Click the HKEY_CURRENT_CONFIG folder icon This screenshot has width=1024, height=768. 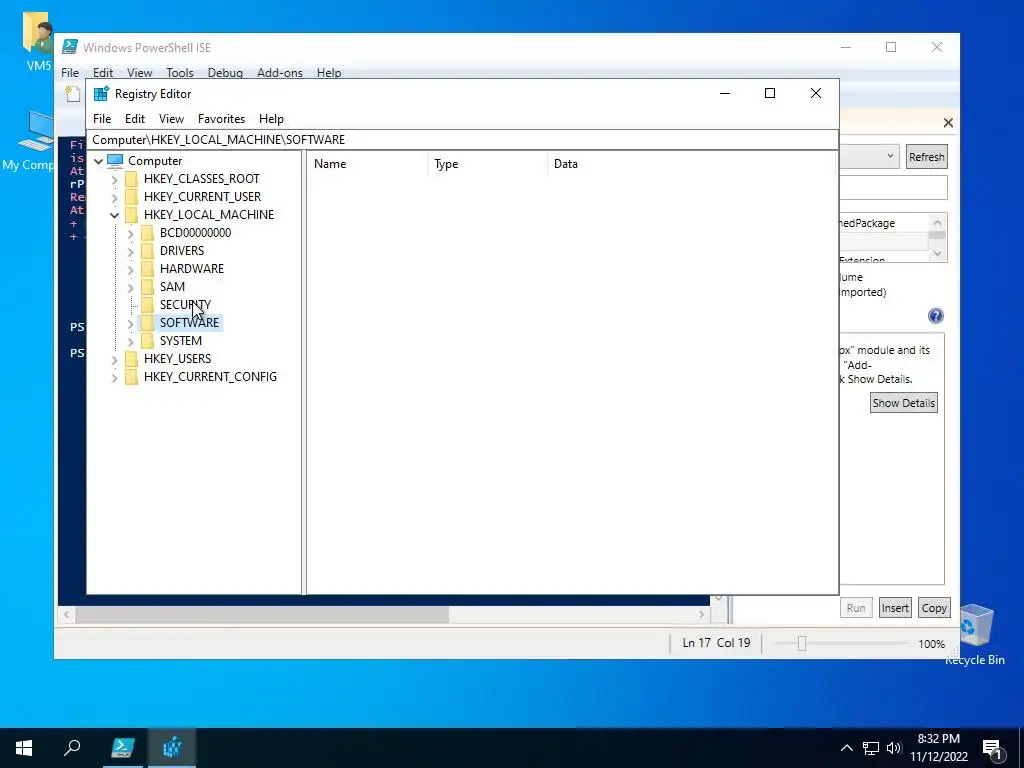pos(131,377)
